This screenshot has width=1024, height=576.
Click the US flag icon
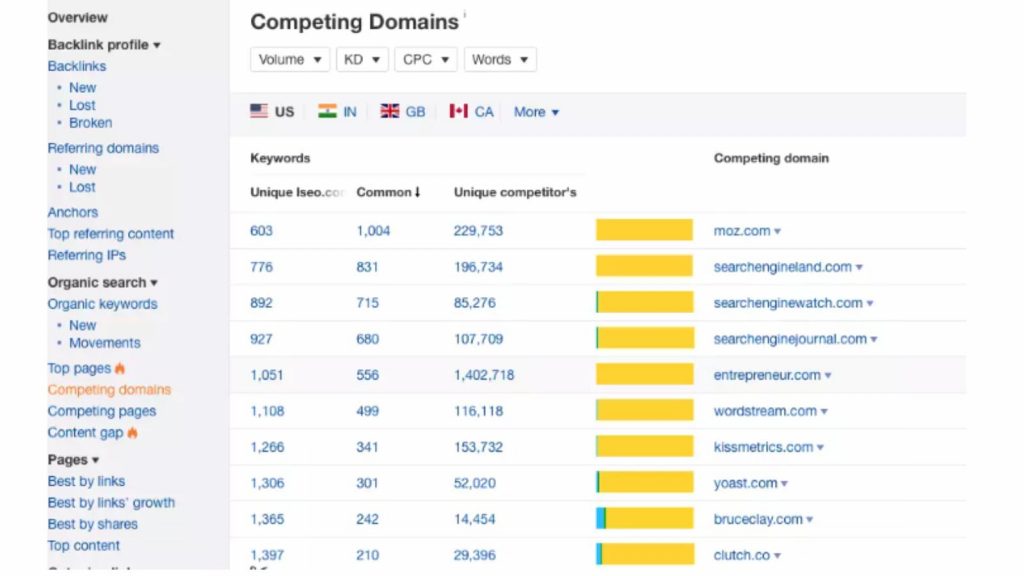(x=259, y=111)
